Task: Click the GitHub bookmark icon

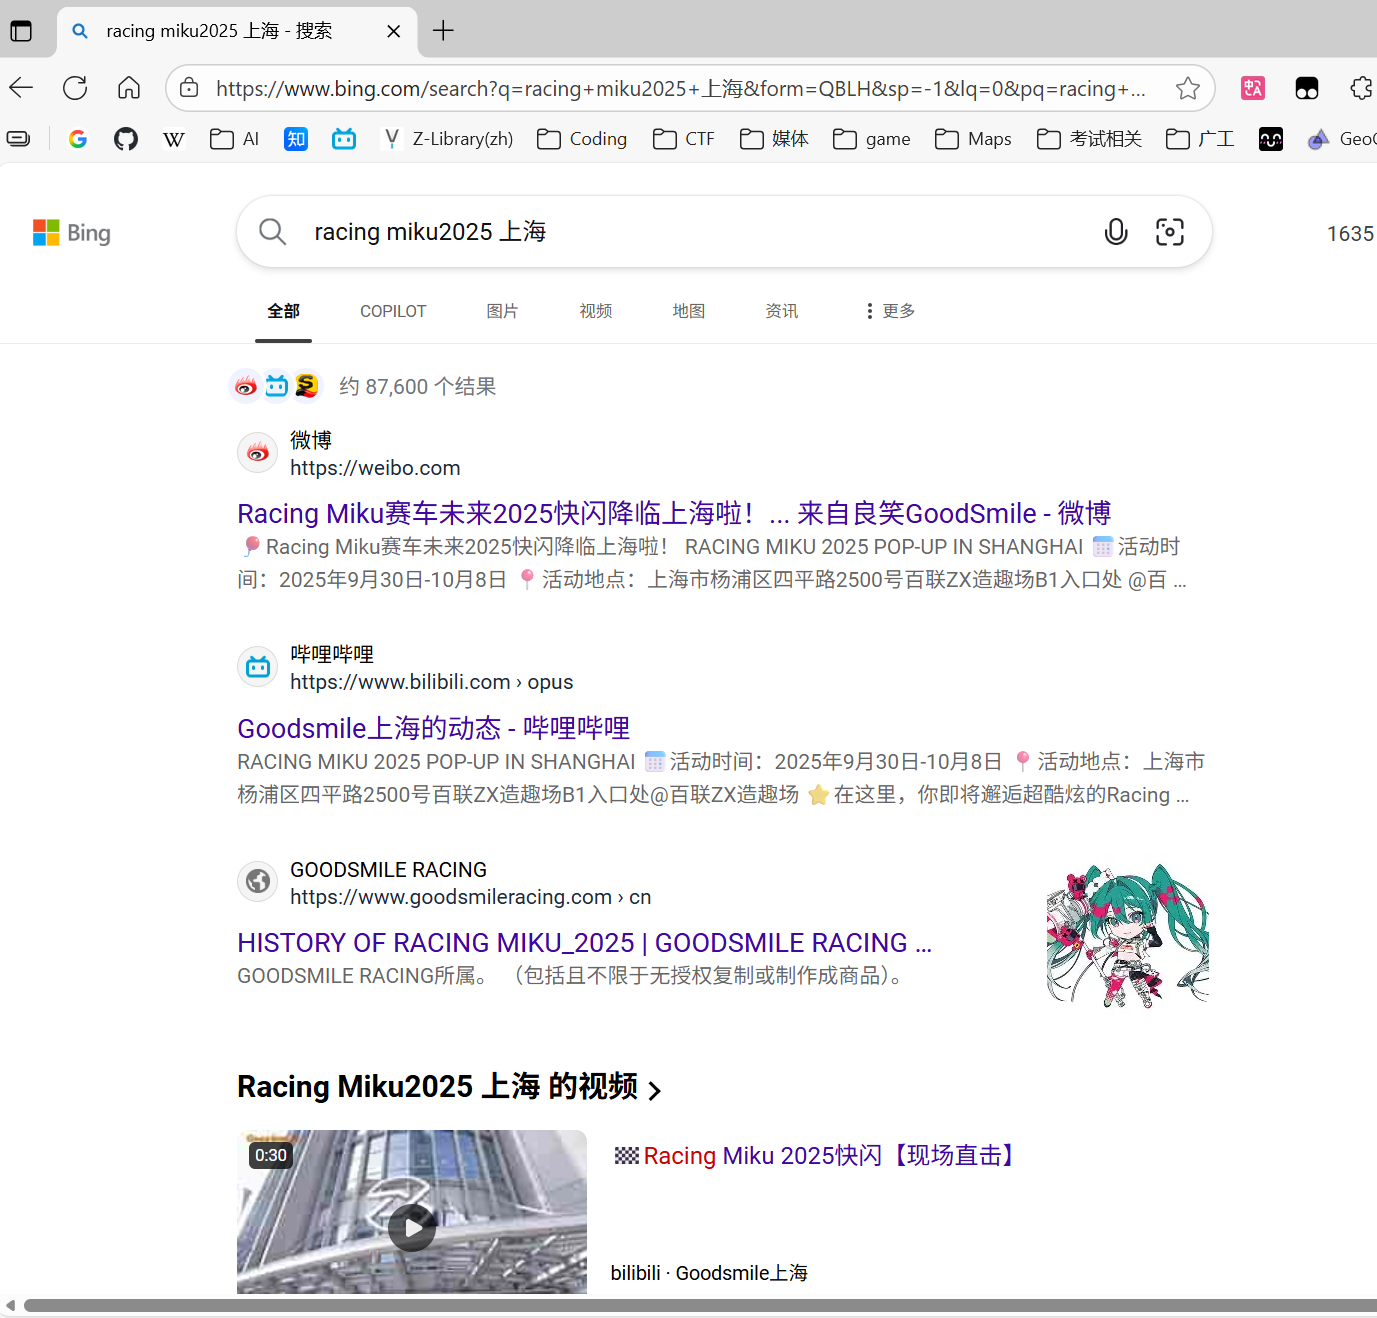Action: click(126, 139)
